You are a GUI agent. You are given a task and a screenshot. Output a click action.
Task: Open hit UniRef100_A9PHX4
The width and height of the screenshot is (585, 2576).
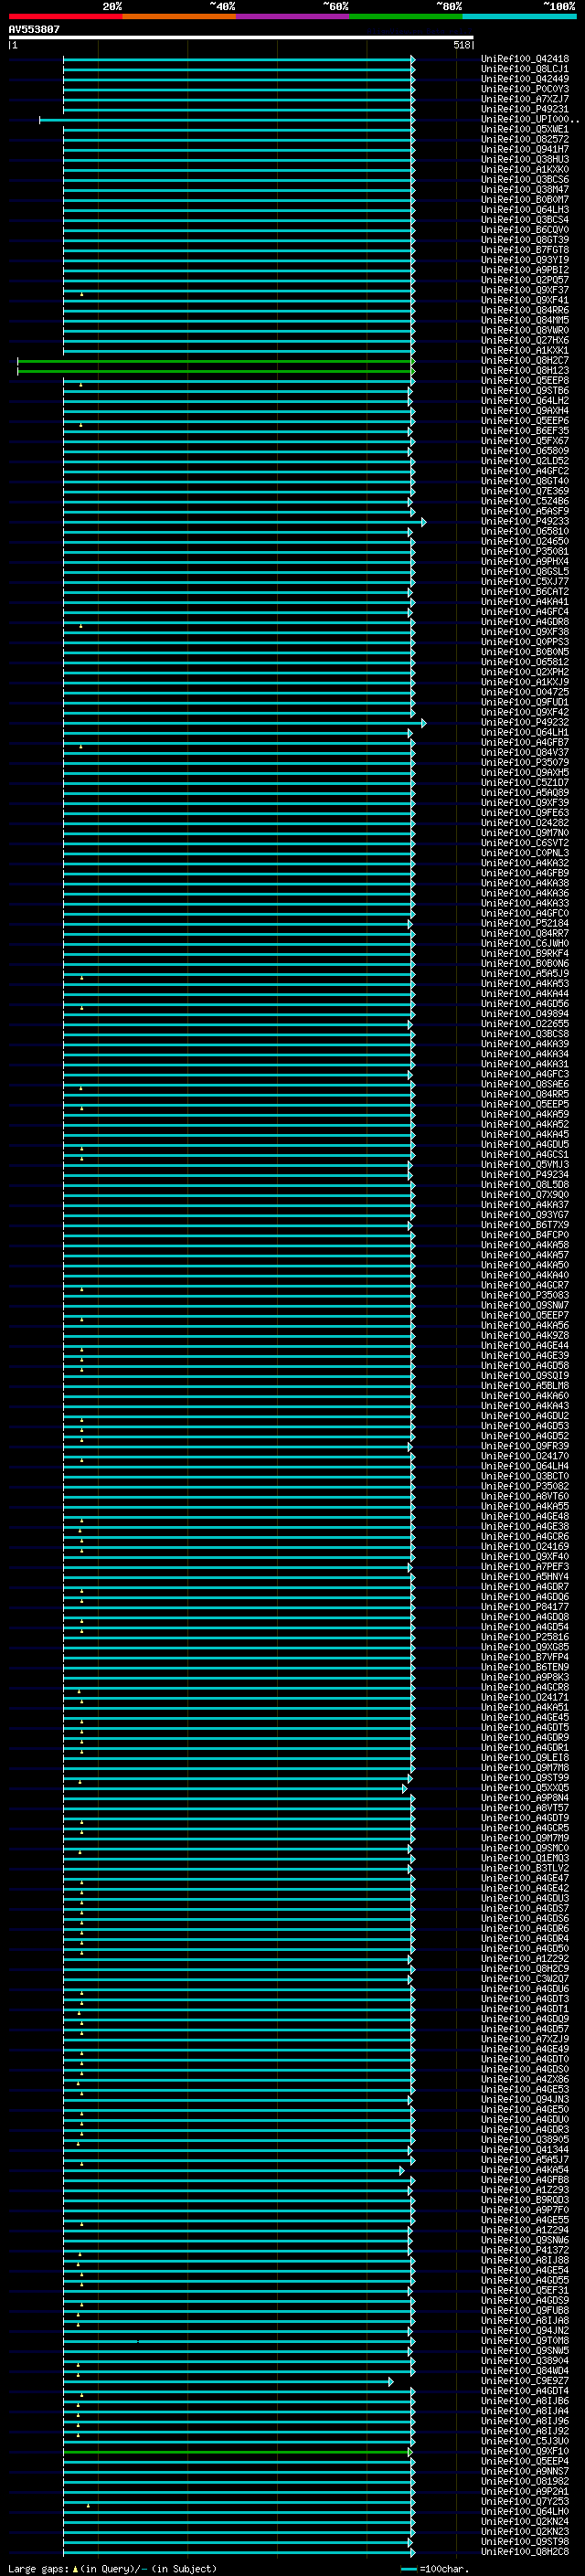[x=524, y=561]
